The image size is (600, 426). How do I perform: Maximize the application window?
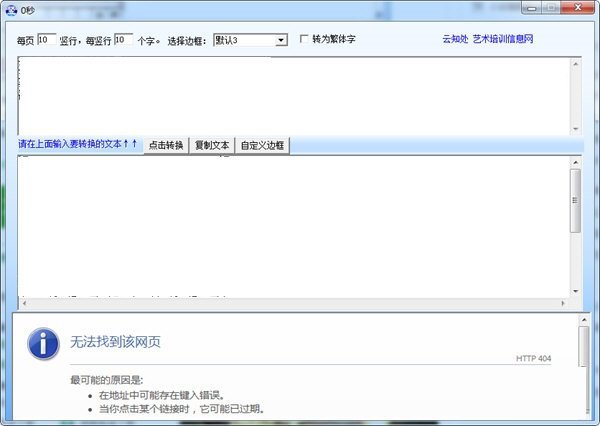pos(550,11)
